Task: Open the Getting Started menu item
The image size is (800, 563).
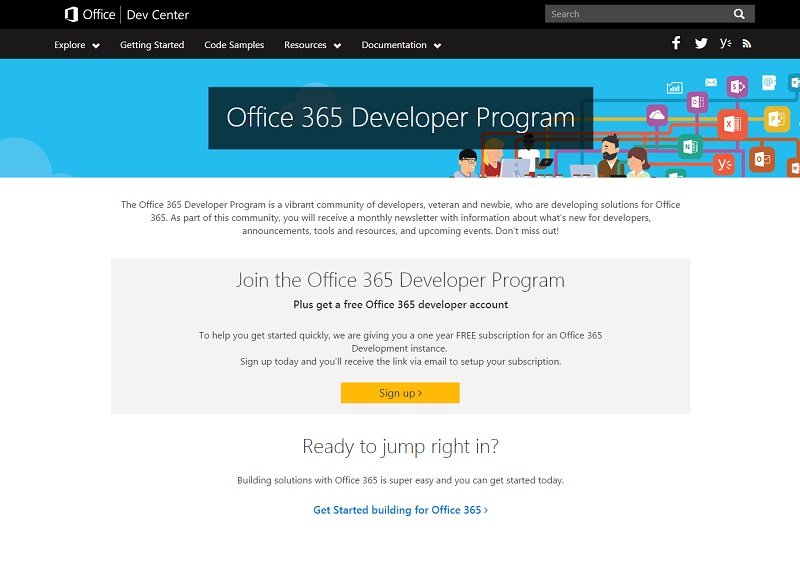Action: (152, 45)
